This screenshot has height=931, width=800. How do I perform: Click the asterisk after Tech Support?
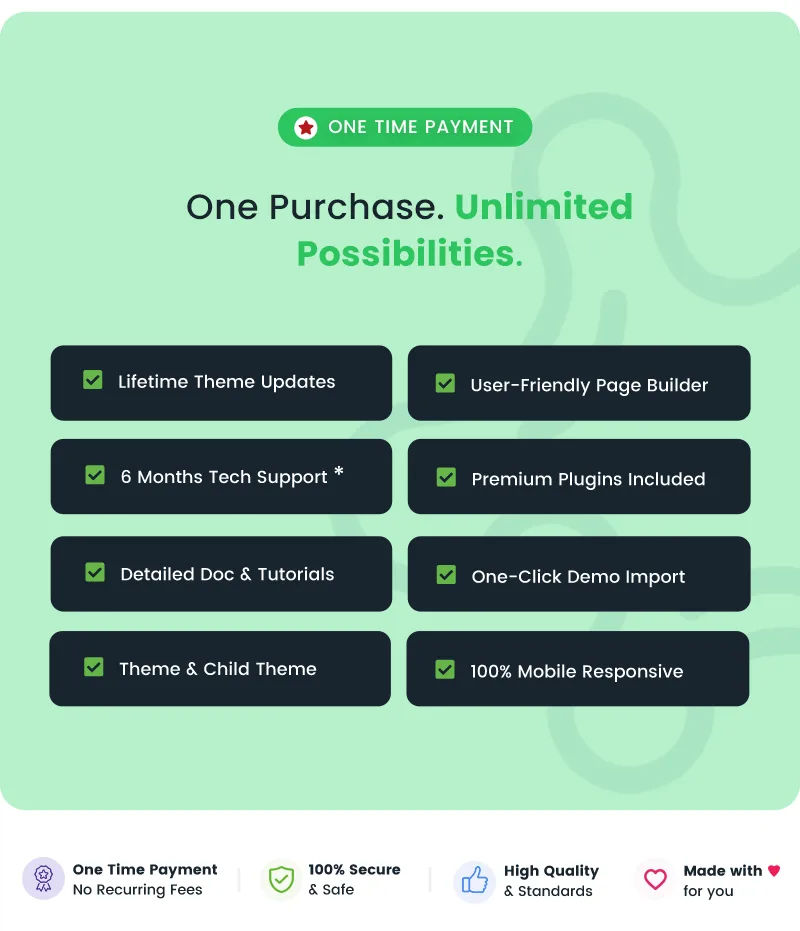point(339,472)
